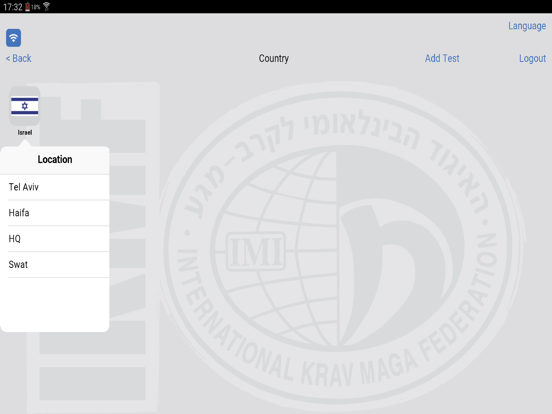
Task: Choose Tel Aviv from Location list
Action: [55, 187]
